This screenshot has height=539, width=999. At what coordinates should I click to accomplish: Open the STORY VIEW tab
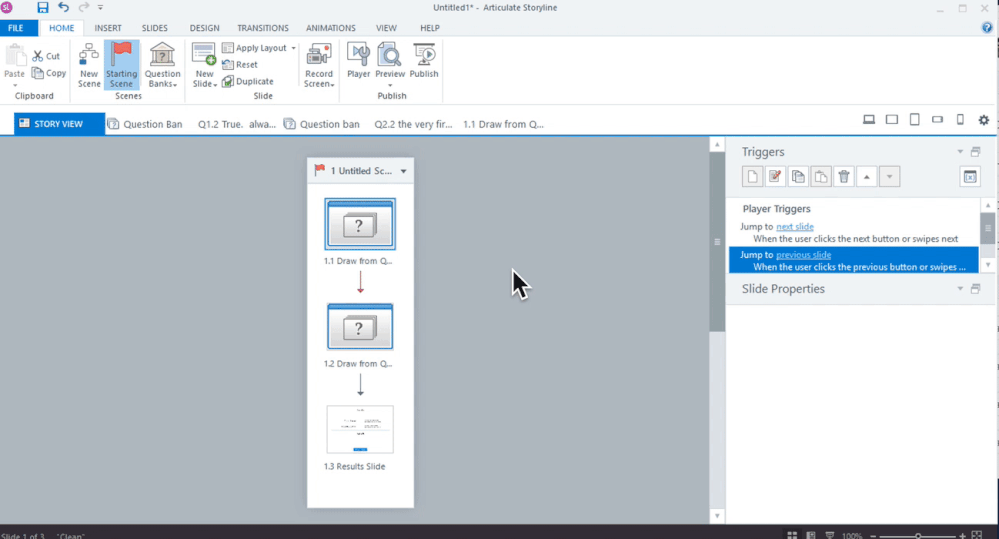tap(59, 124)
